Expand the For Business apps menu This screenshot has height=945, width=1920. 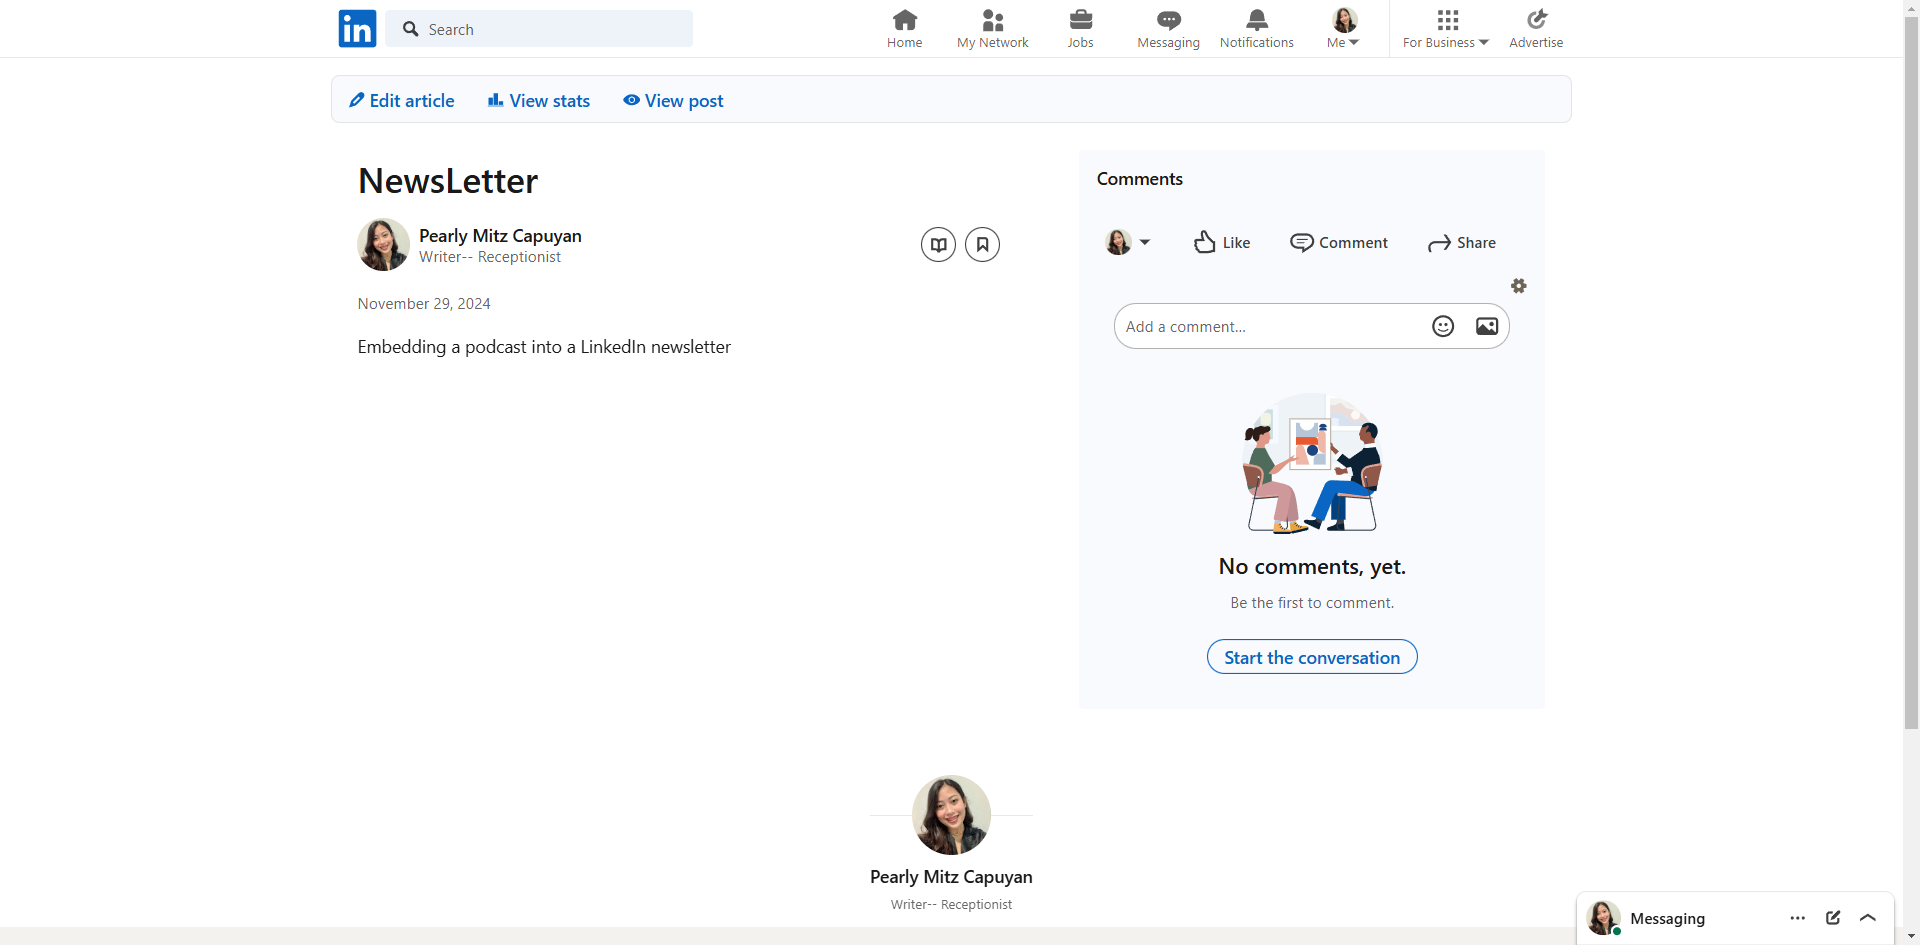pos(1446,29)
